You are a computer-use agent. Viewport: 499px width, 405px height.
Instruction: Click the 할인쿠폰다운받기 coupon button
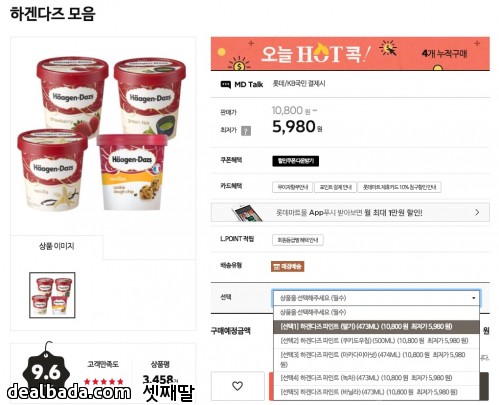coord(295,161)
